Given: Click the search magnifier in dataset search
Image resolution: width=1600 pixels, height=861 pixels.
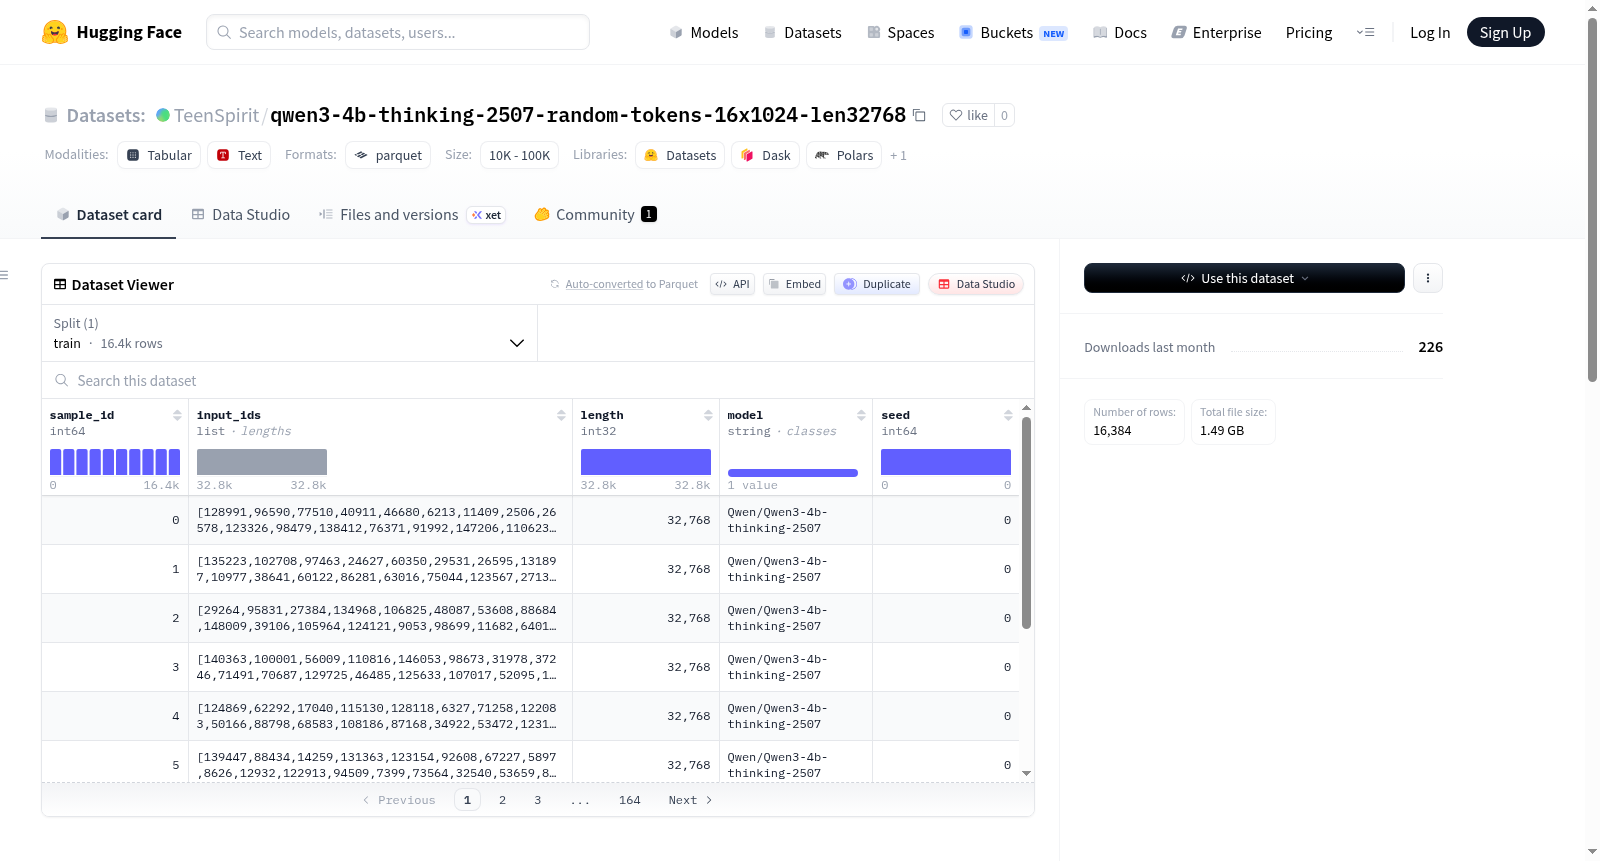Looking at the screenshot, I should pos(62,380).
